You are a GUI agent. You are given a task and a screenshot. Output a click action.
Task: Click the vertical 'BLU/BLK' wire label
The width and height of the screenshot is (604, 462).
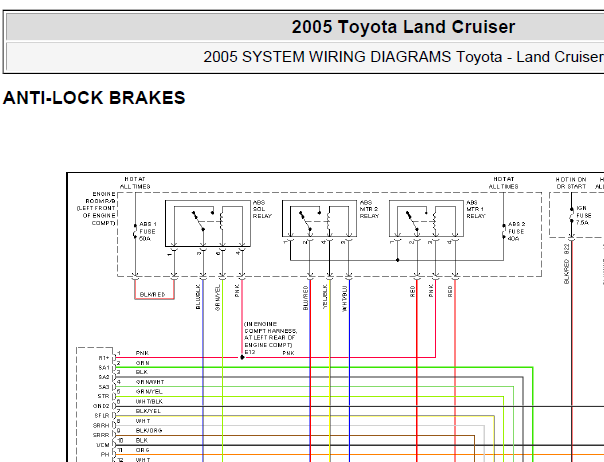click(x=198, y=297)
